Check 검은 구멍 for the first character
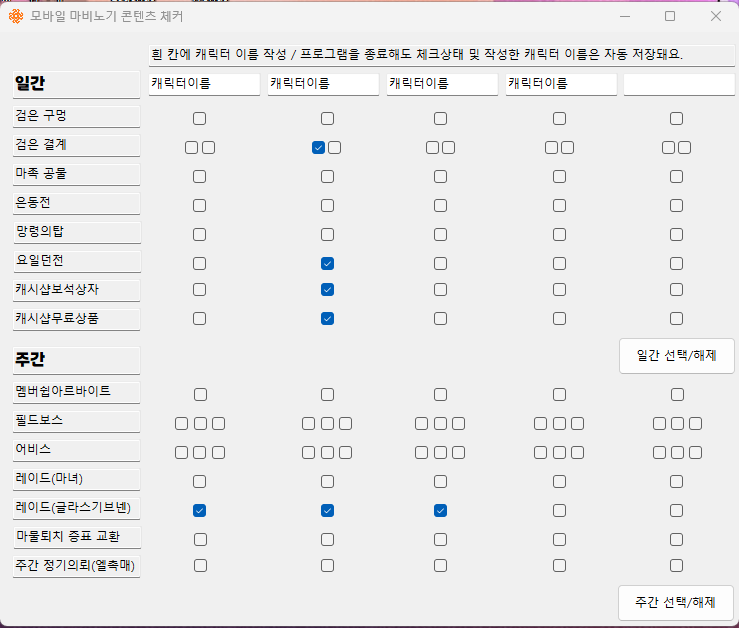This screenshot has width=739, height=628. 199,118
